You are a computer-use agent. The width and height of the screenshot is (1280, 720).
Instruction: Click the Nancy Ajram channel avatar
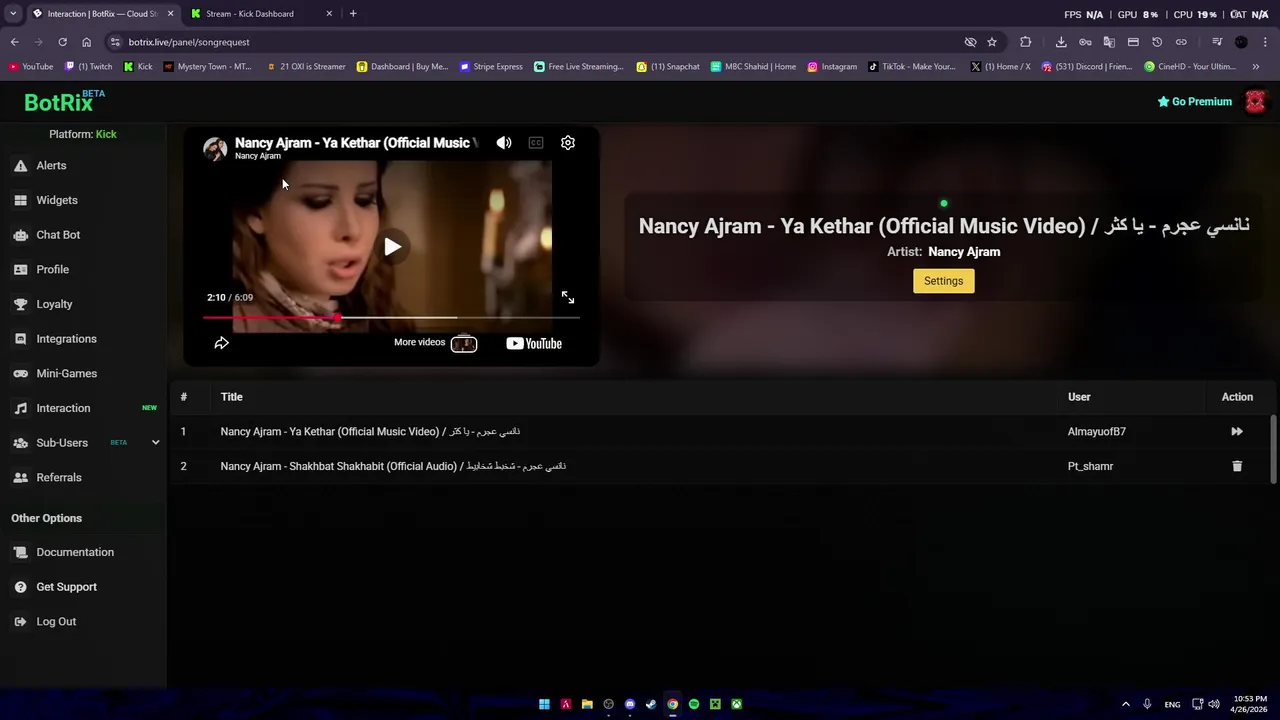215,149
